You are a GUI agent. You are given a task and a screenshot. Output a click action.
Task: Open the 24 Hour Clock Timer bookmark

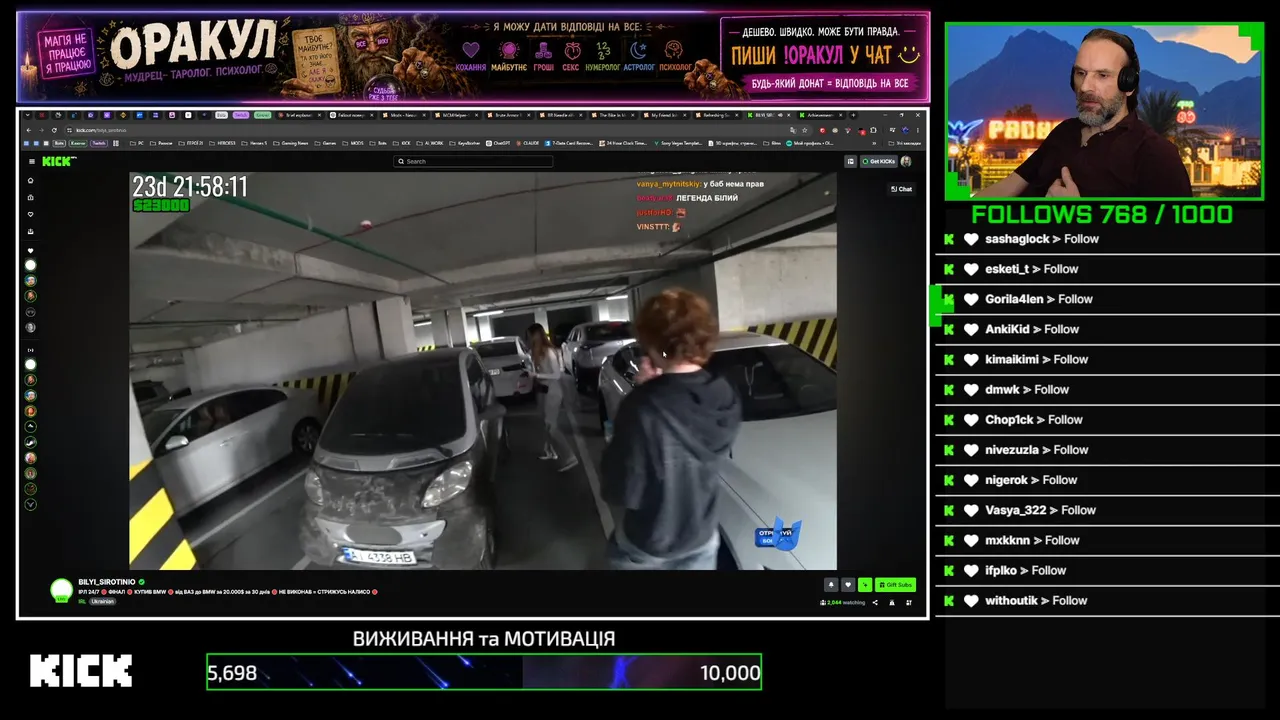624,143
